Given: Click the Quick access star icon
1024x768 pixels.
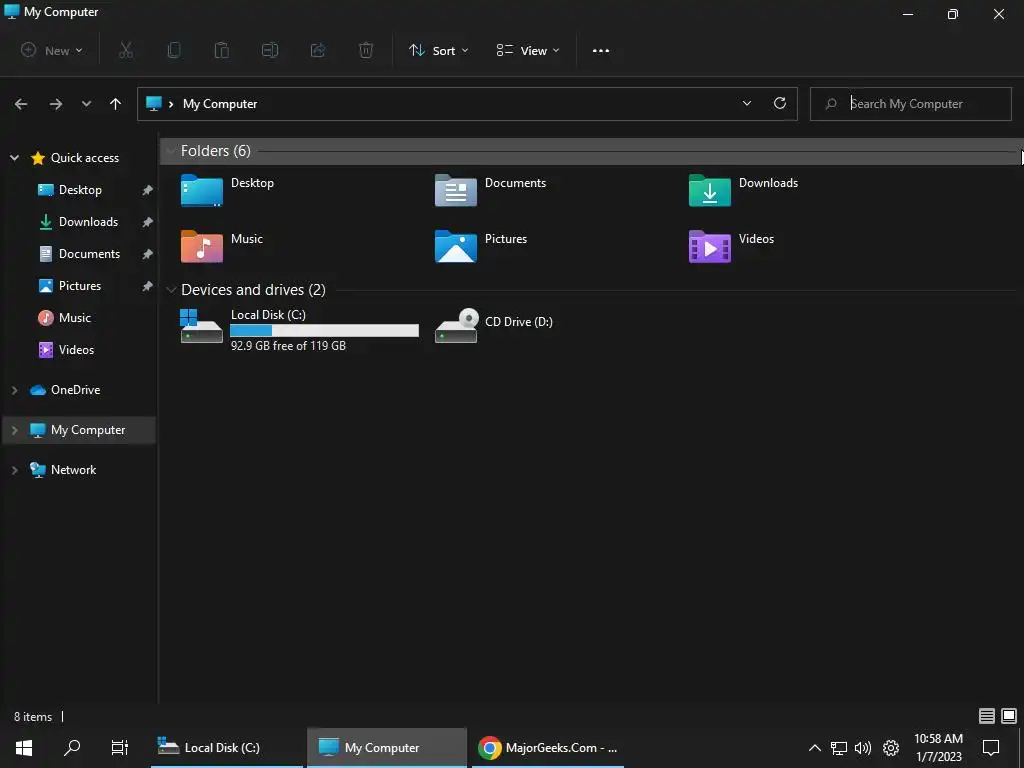Looking at the screenshot, I should click(x=38, y=157).
